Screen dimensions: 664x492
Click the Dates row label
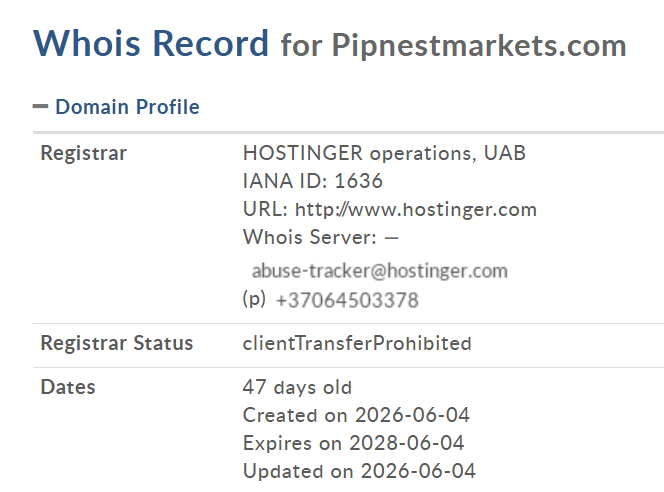tap(68, 387)
